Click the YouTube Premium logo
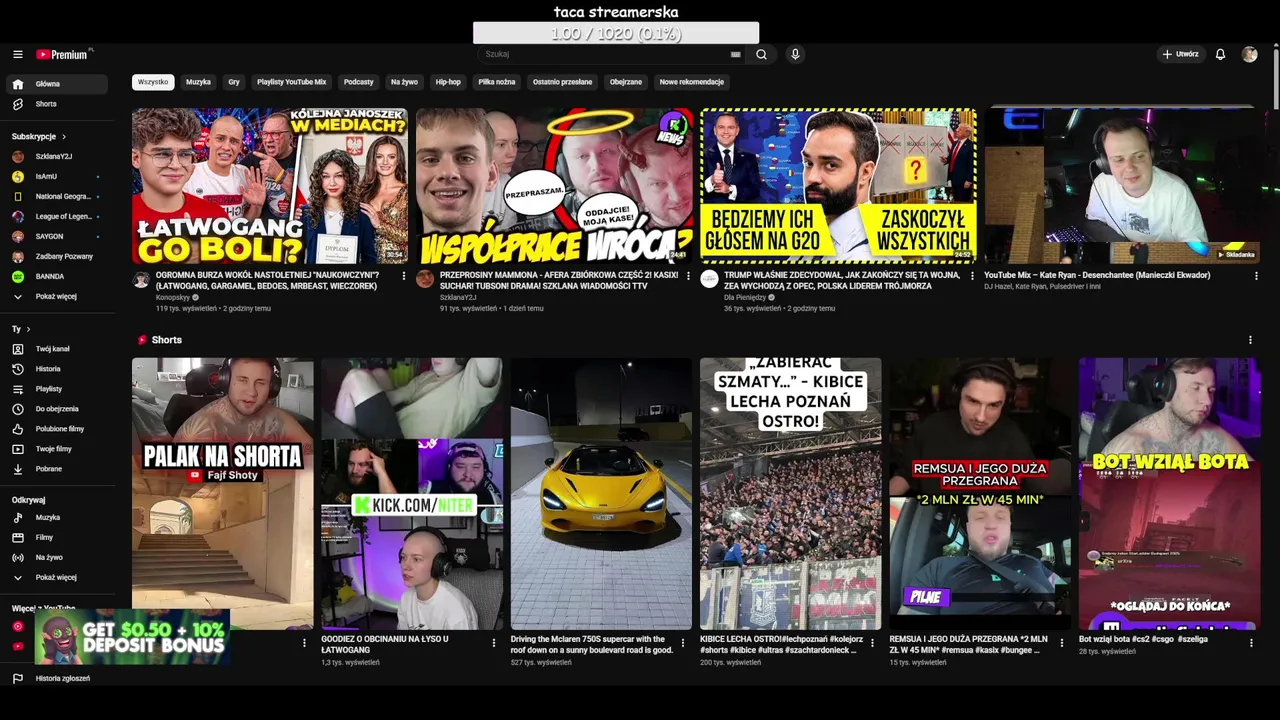Viewport: 1280px width, 720px height. pyautogui.click(x=64, y=54)
